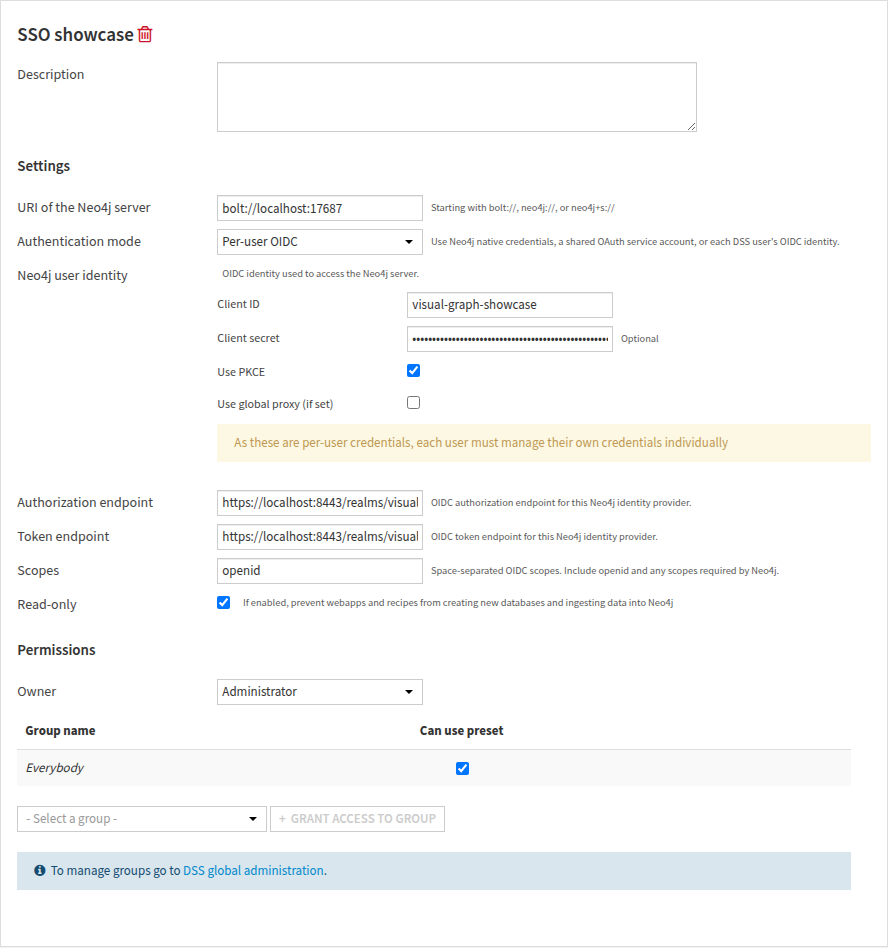Click the info icon in groups notice
The image size is (888, 948).
[40, 871]
